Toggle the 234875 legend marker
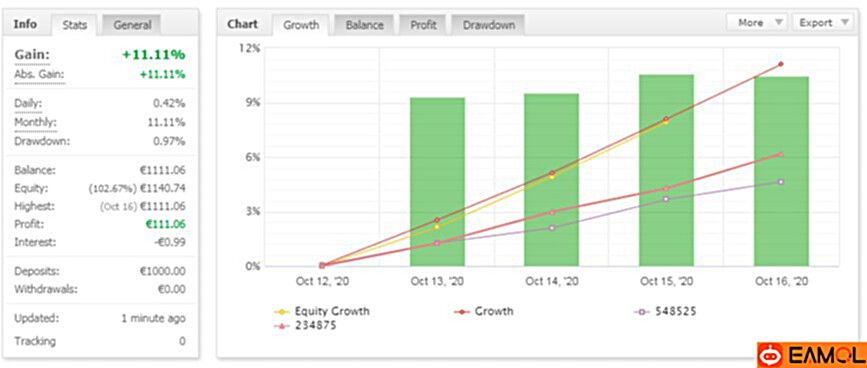 [282, 326]
